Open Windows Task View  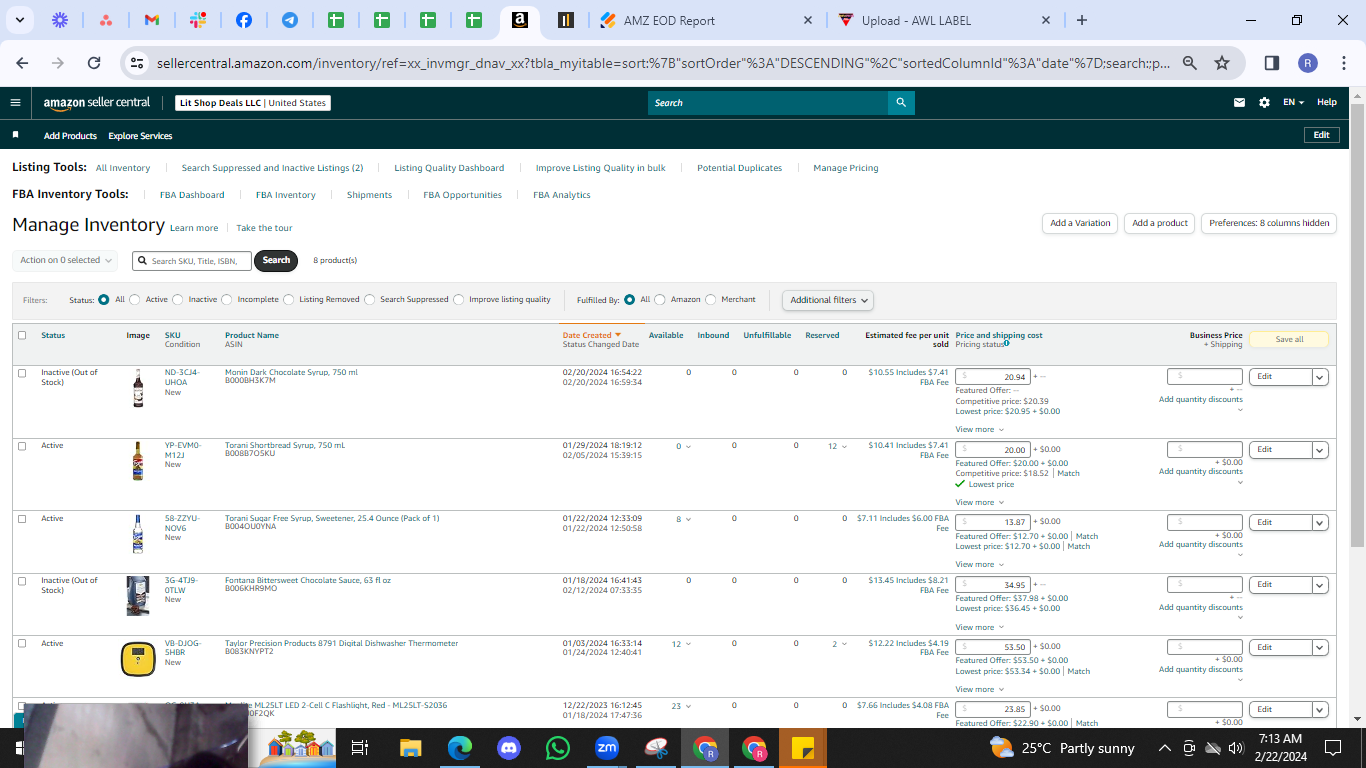(x=361, y=748)
